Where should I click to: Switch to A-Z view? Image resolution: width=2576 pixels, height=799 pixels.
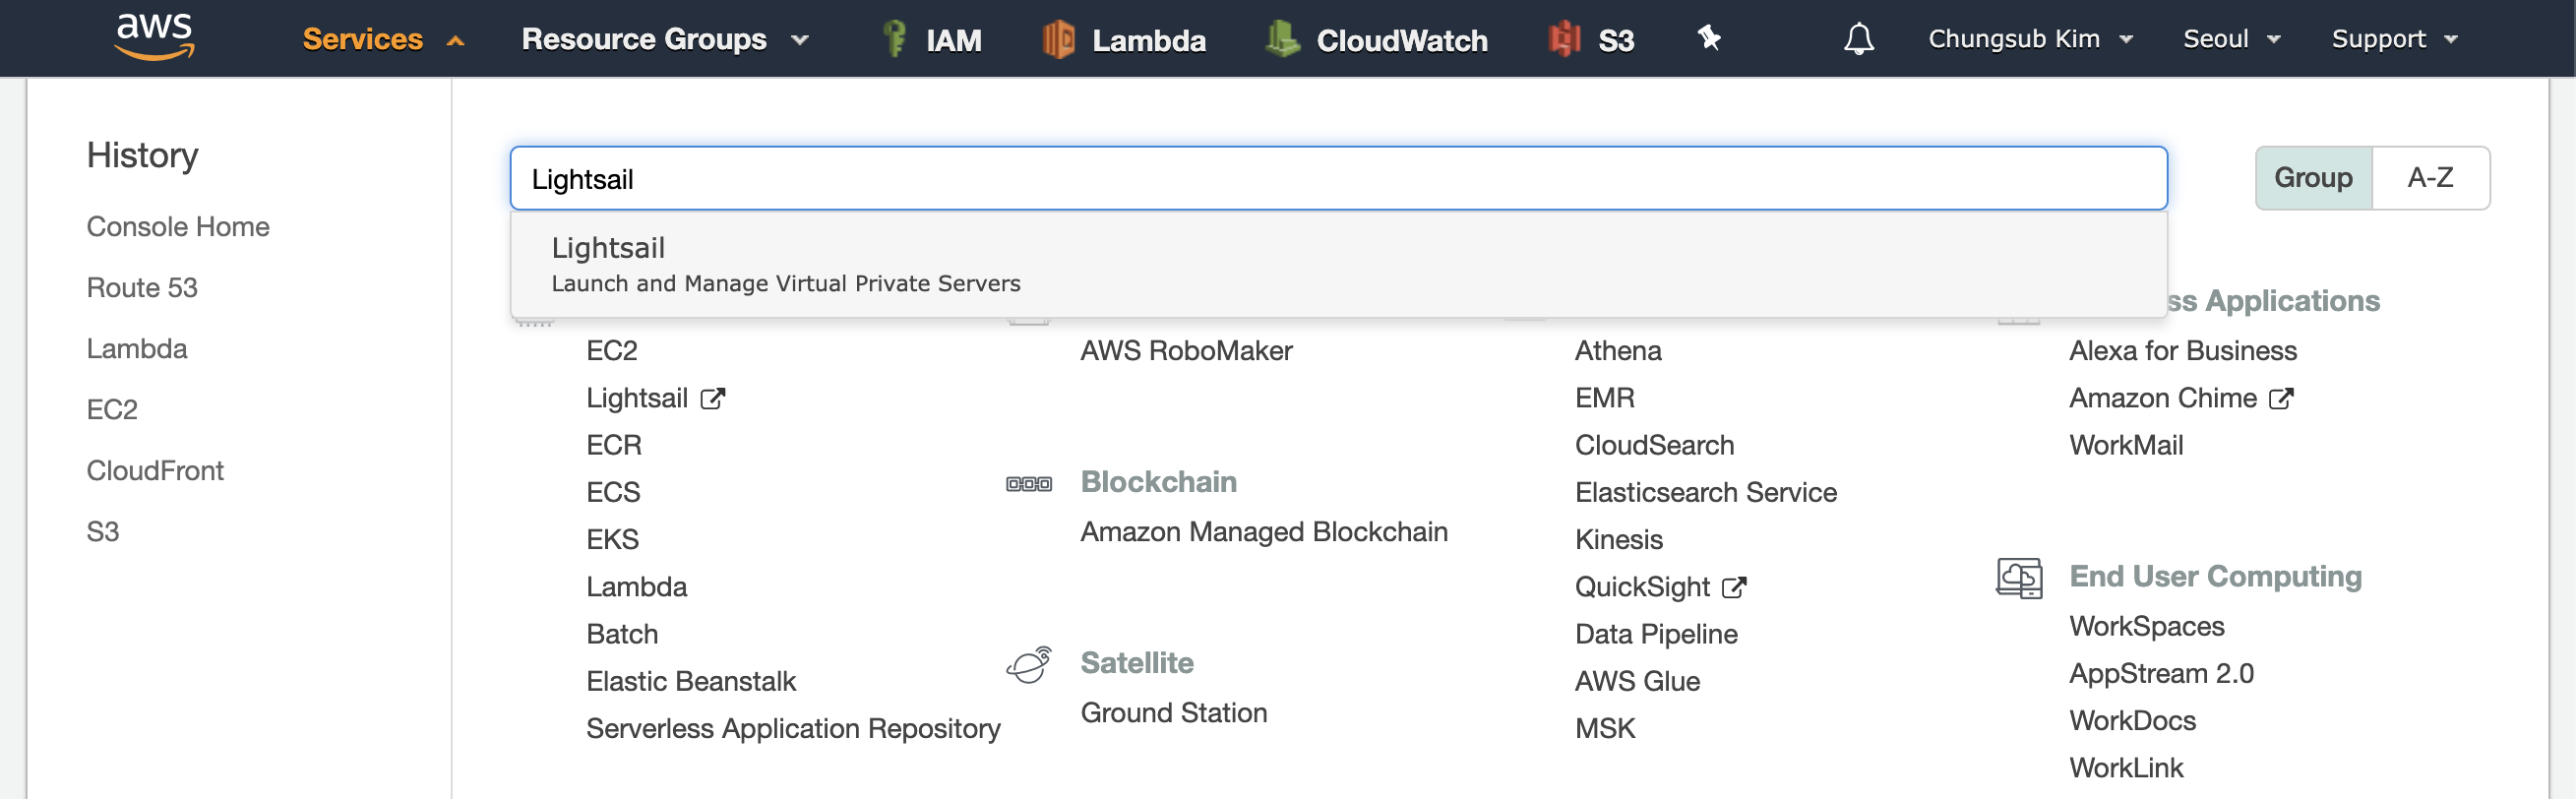click(2430, 178)
